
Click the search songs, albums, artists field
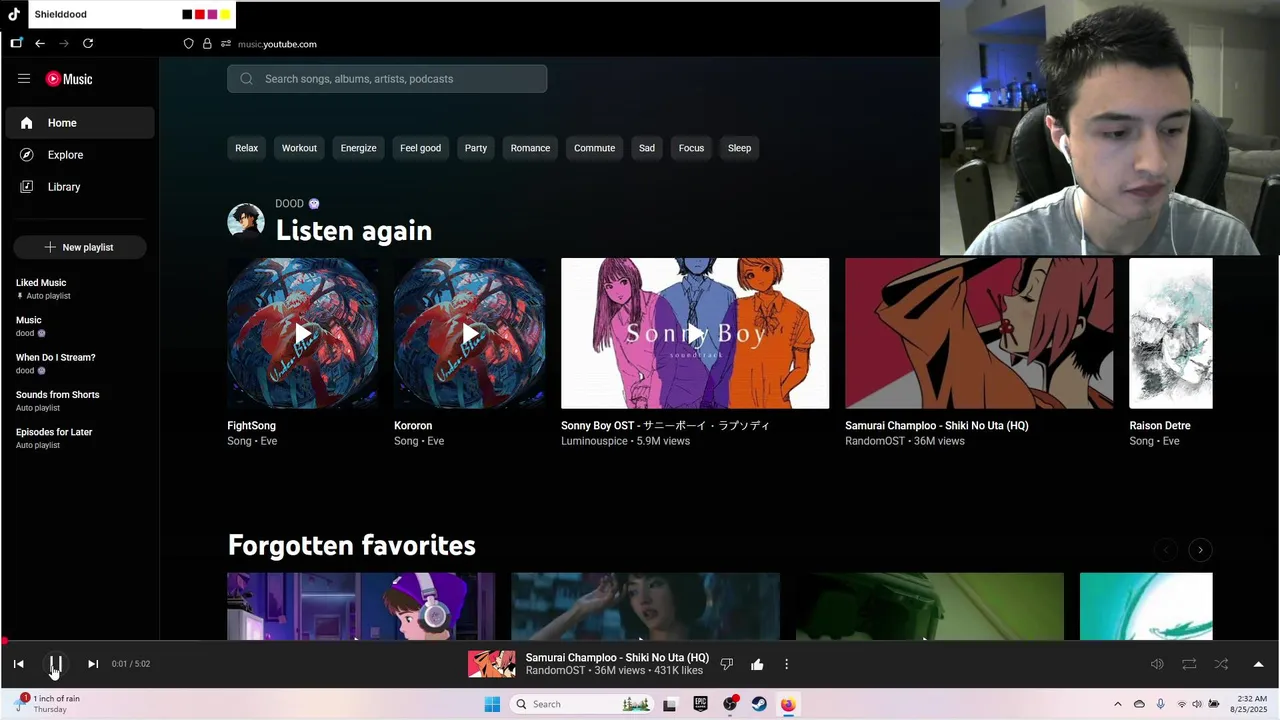coord(387,79)
